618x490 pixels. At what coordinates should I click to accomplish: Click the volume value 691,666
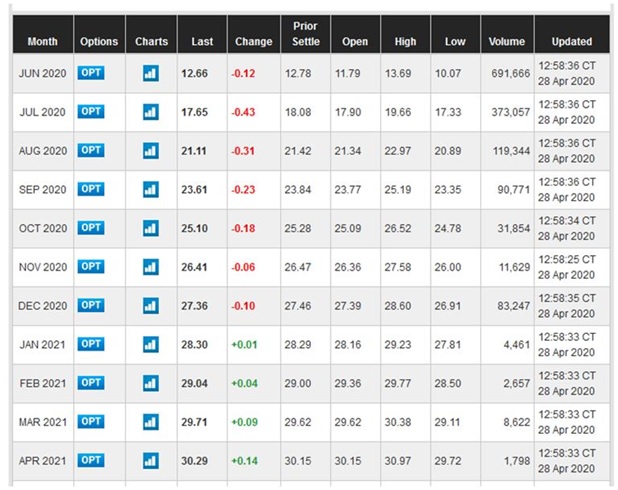point(510,73)
